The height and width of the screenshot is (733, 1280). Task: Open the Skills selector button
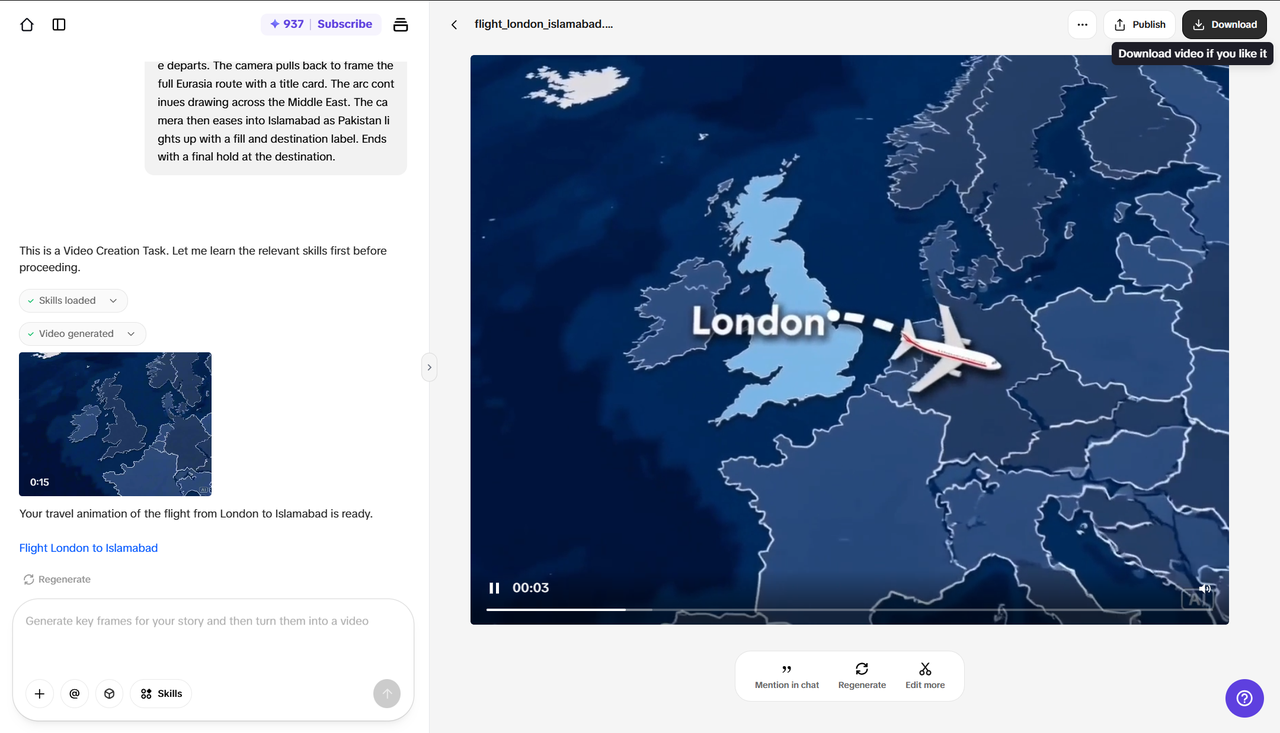[x=161, y=694]
